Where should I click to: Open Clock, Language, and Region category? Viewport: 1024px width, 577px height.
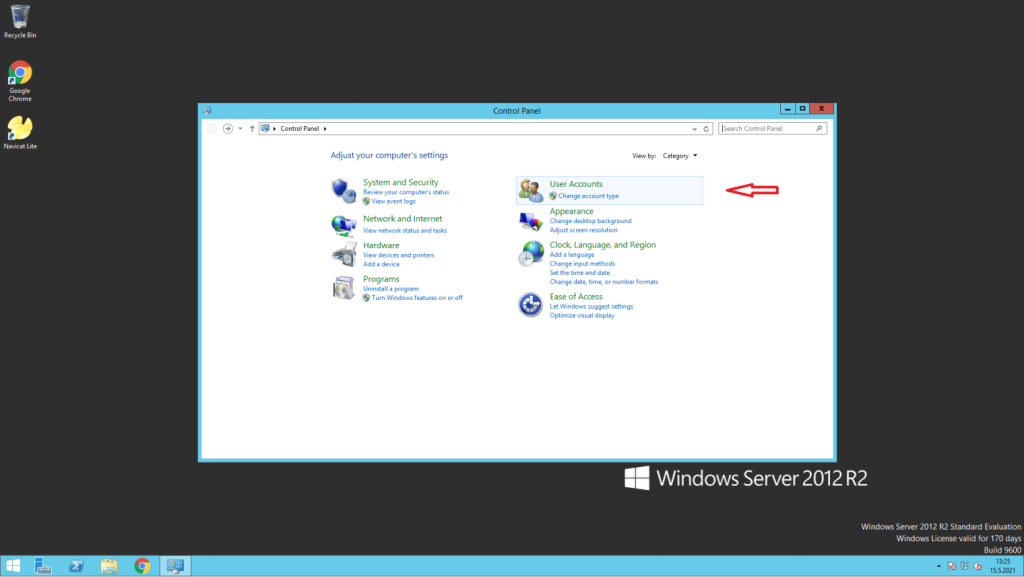click(603, 245)
